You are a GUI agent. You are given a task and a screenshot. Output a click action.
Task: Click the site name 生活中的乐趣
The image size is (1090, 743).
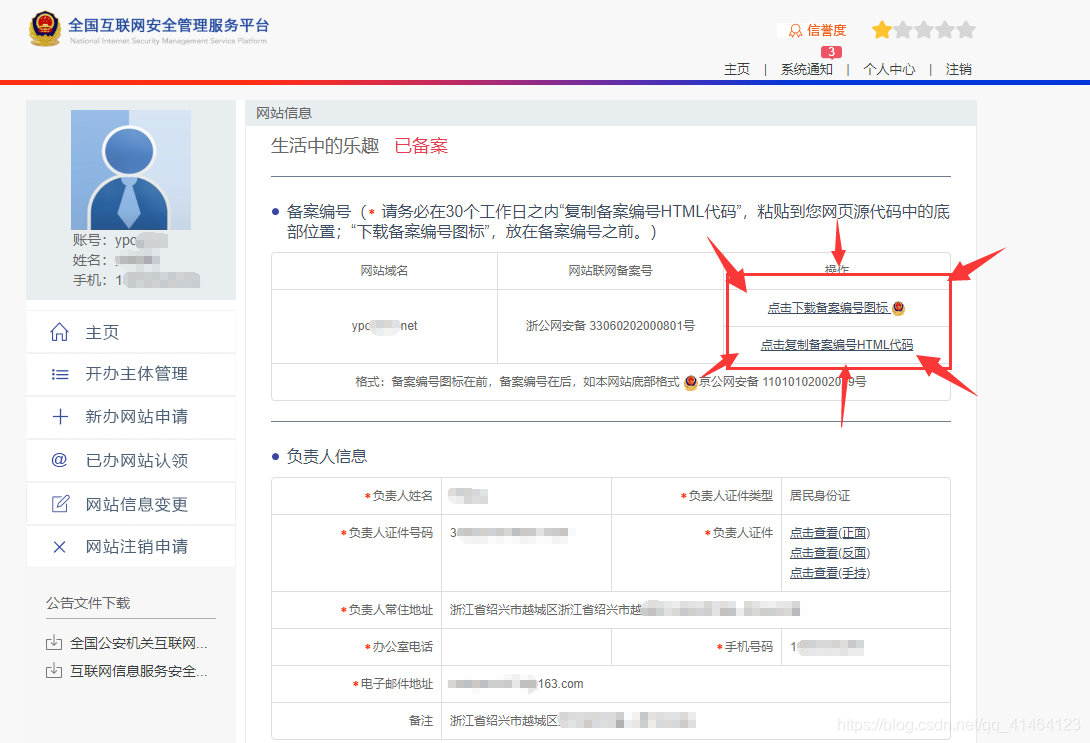point(325,146)
